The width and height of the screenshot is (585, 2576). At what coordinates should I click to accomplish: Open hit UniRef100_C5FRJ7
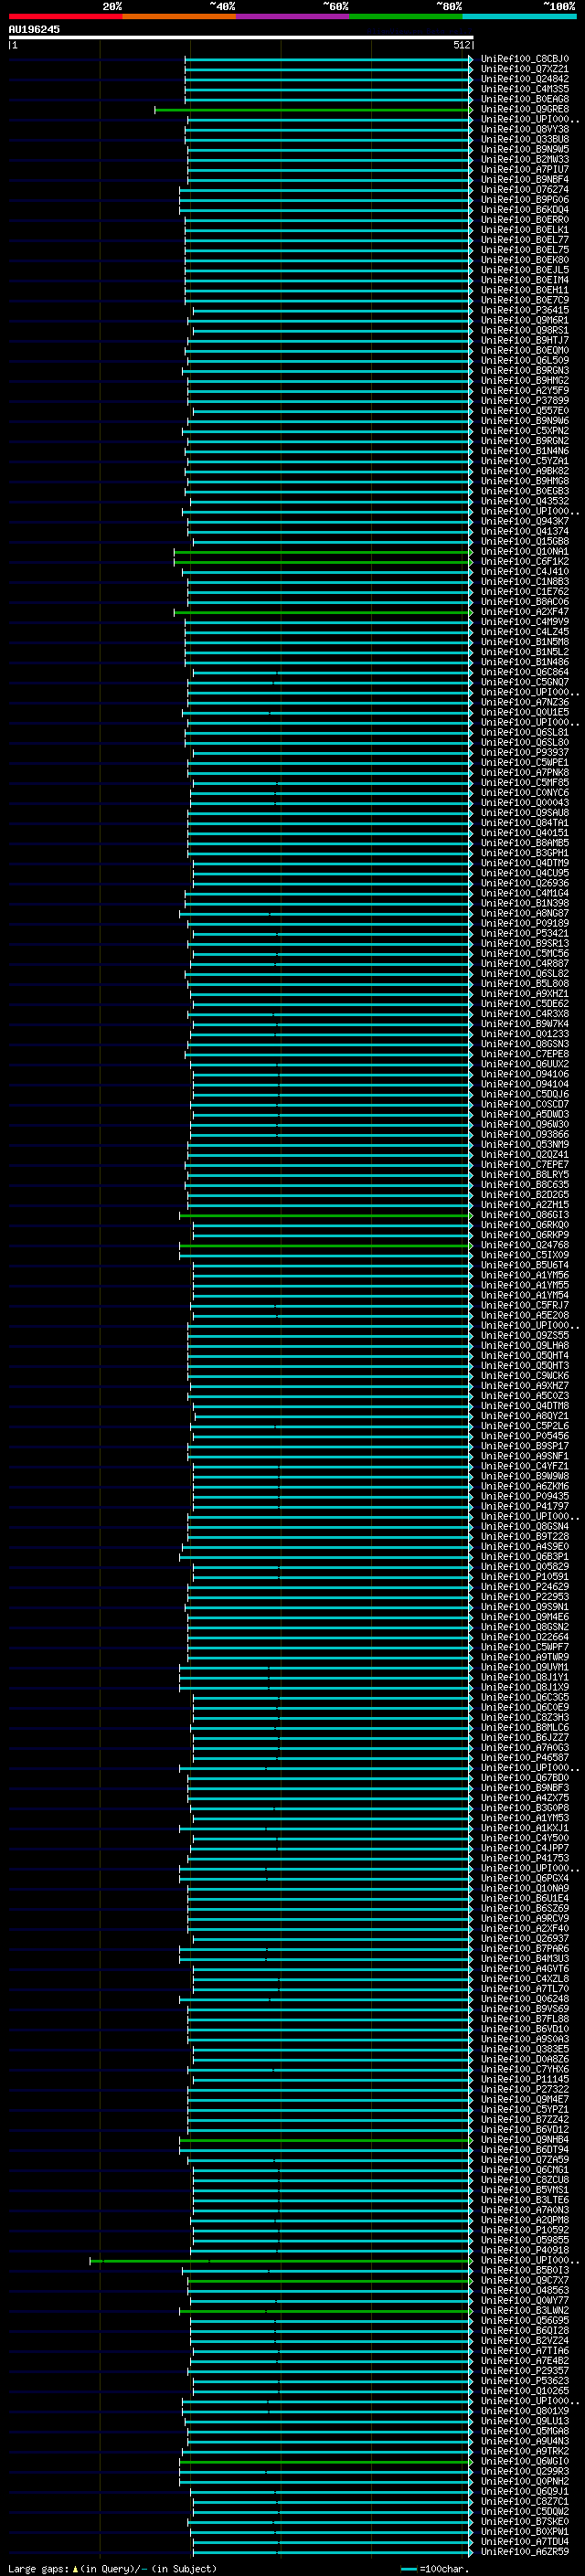[x=524, y=1305]
